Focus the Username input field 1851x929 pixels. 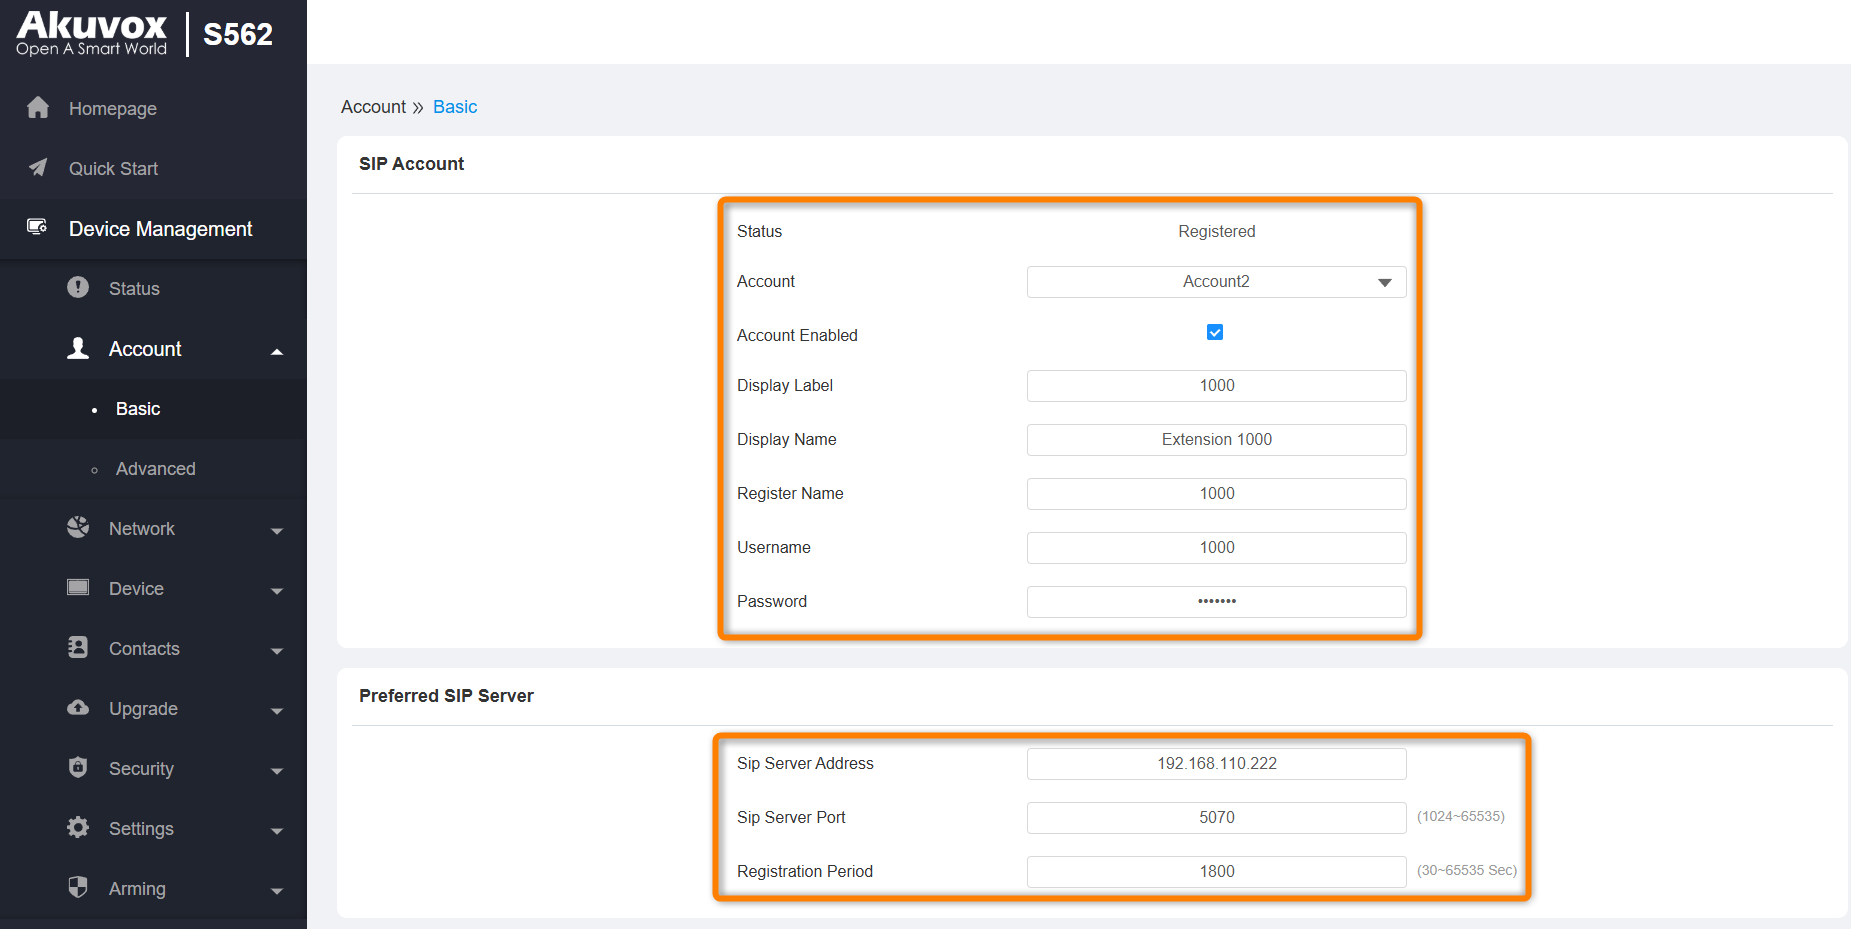tap(1216, 548)
